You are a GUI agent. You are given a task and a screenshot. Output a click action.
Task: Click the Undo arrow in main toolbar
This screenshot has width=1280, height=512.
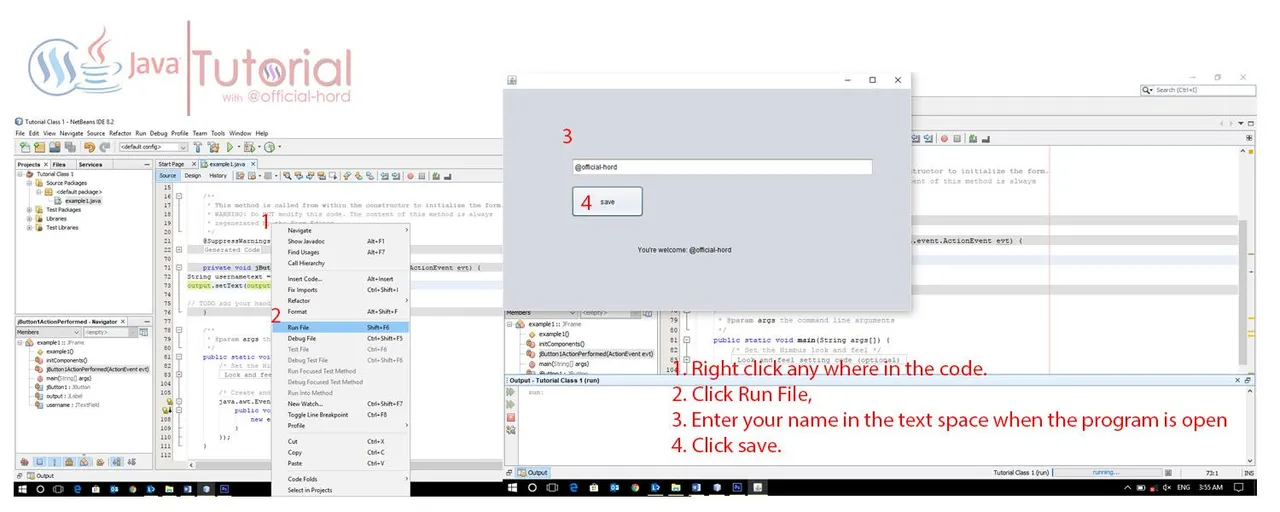[x=90, y=147]
